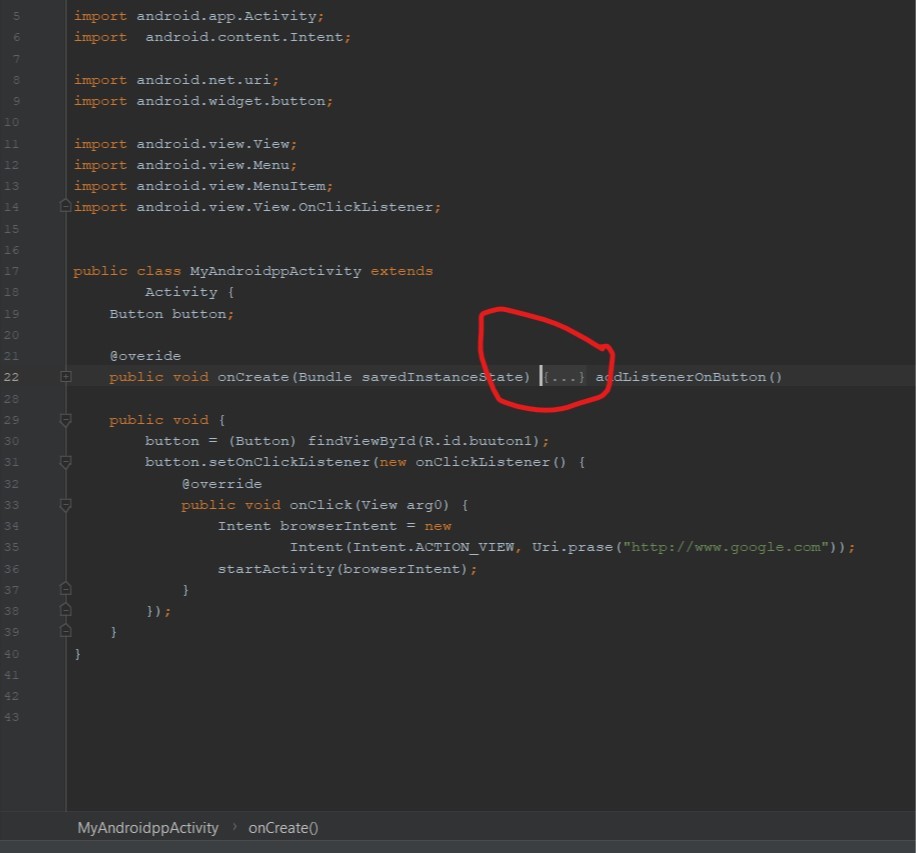916x853 pixels.
Task: Click 'Intent browserInterent' declaration
Action: (307, 526)
